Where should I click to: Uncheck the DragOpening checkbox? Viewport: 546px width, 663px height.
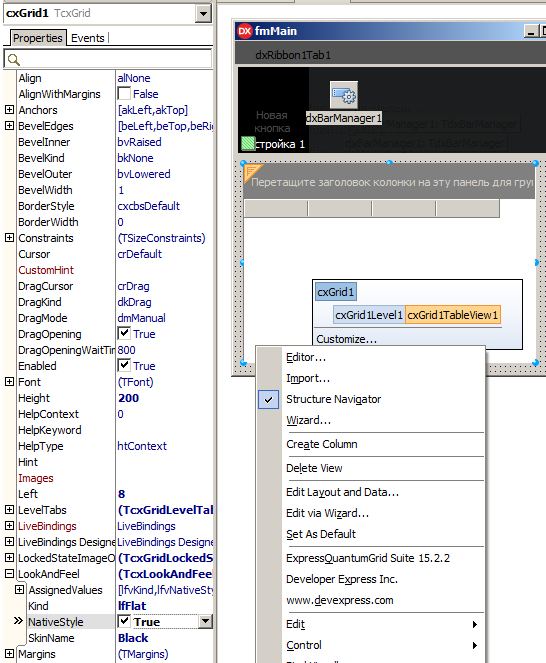(124, 333)
